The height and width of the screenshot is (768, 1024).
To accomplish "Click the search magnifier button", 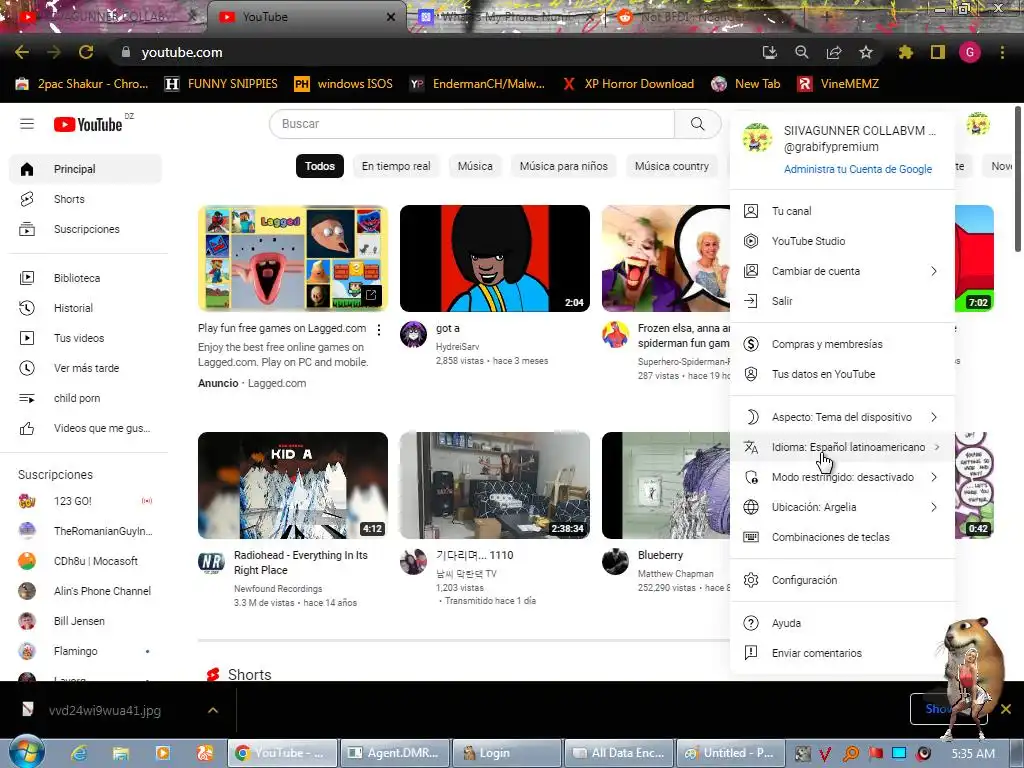I will tap(697, 123).
